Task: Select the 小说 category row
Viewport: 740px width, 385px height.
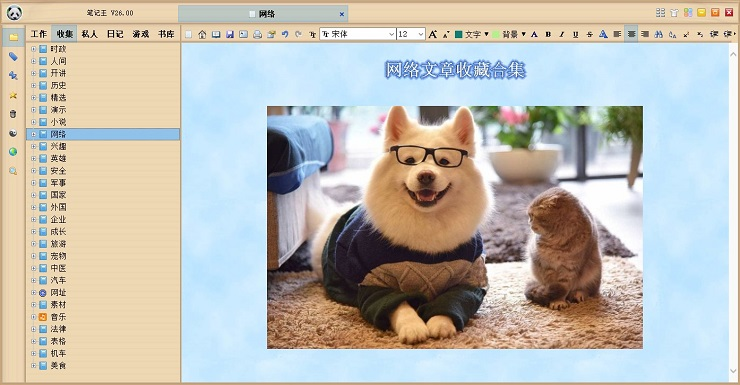Action: [x=103, y=122]
